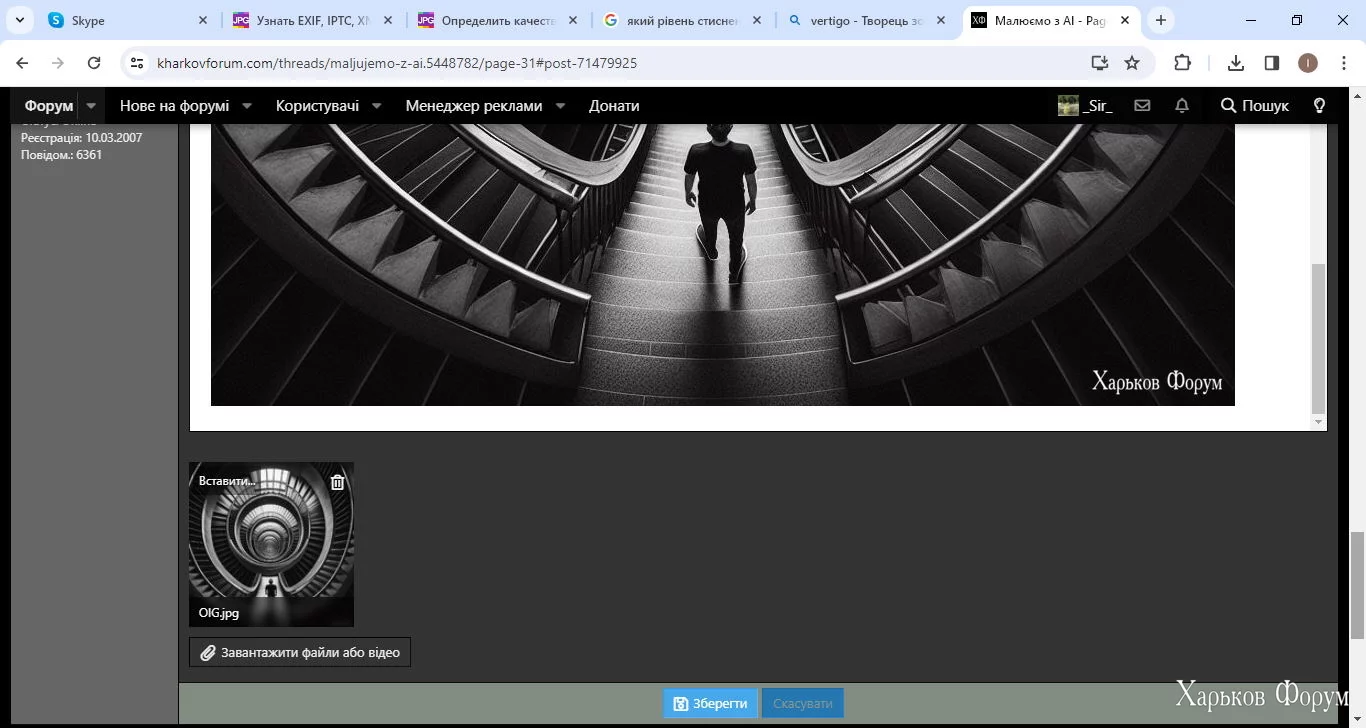Click the page scrollbar up arrow
1366x728 pixels.
[1357, 93]
